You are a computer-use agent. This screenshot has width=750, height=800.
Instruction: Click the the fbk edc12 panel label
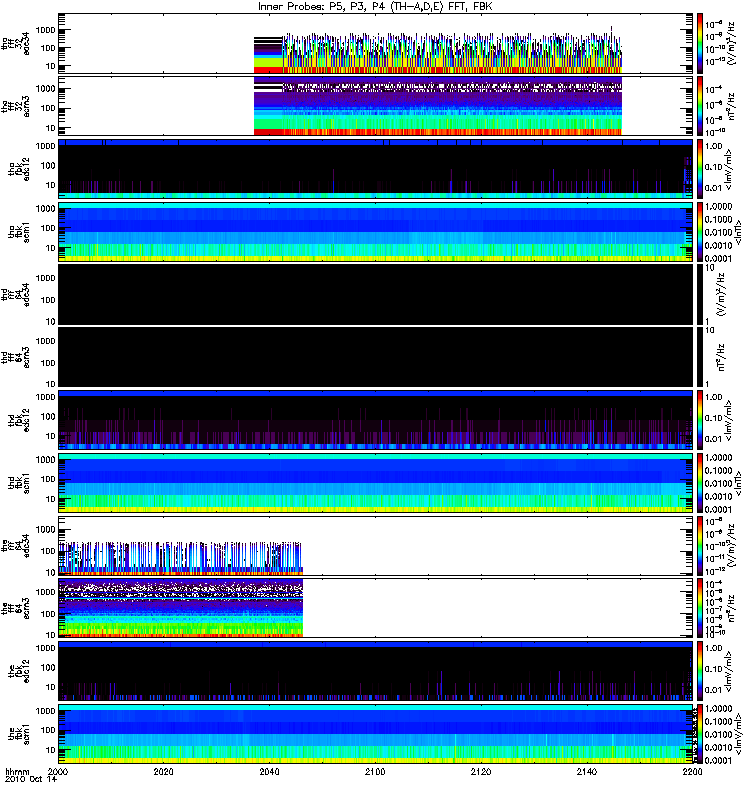[x=19, y=671]
